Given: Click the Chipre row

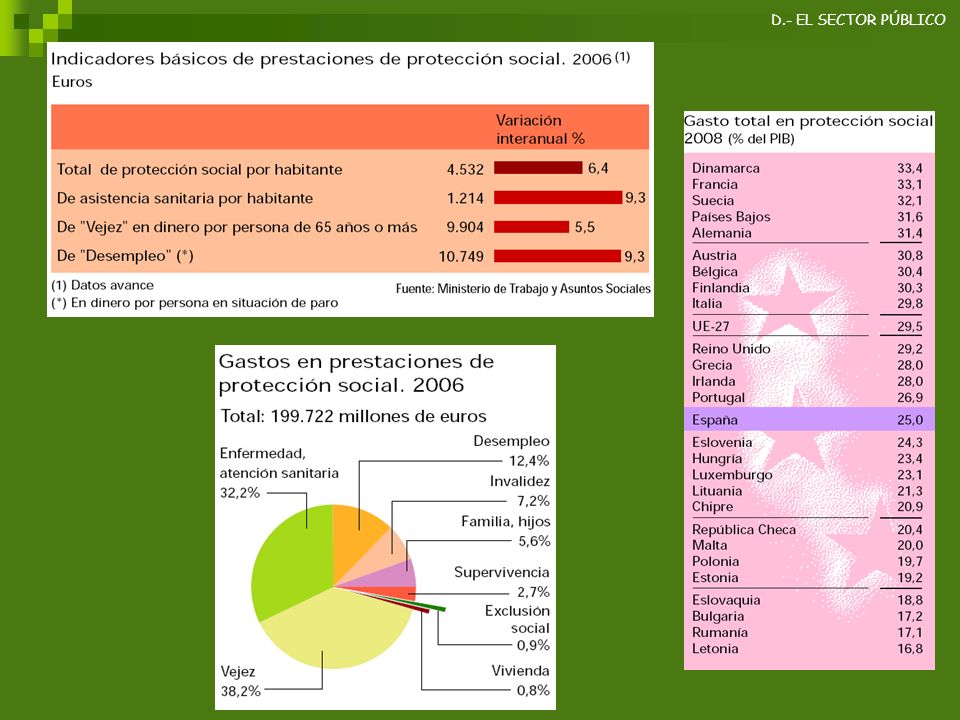Looking at the screenshot, I should click(807, 507).
